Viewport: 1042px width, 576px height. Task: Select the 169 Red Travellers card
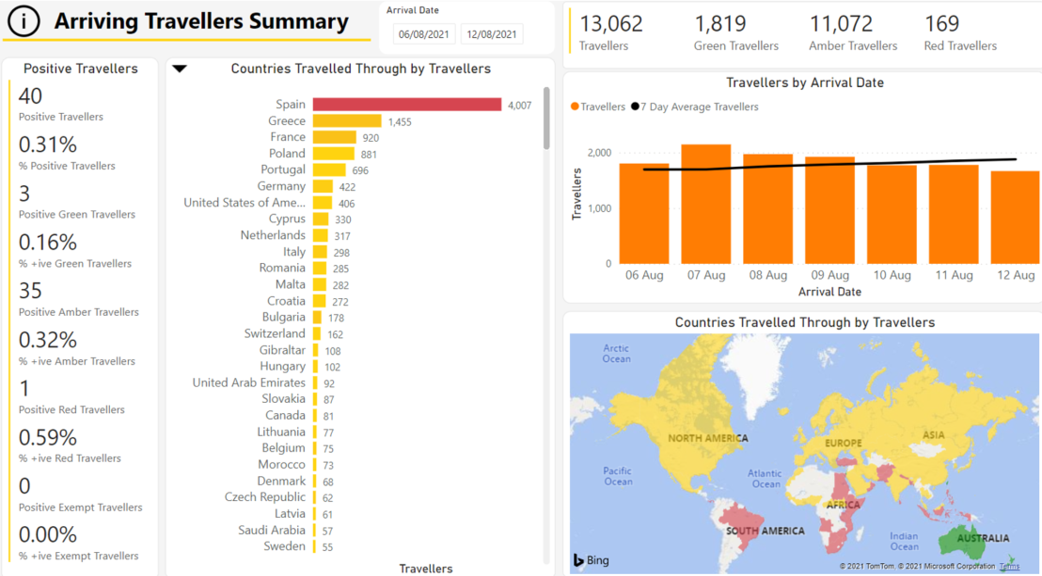[959, 32]
